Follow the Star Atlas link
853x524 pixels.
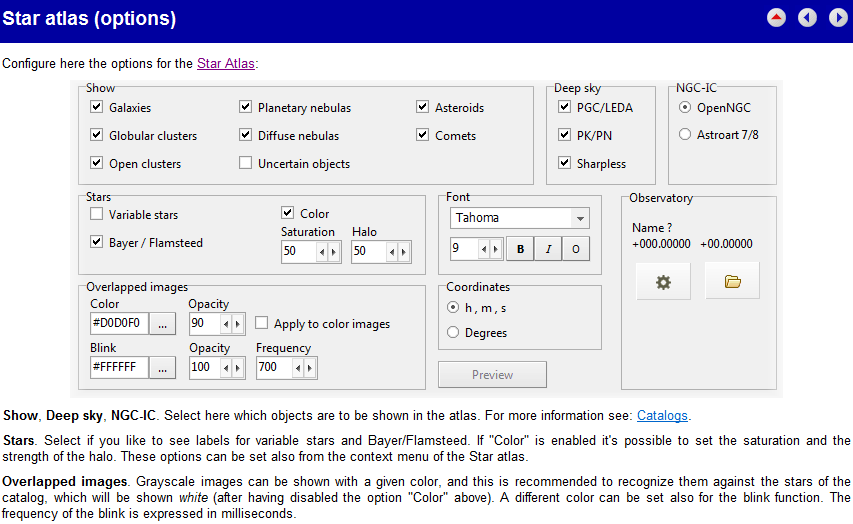pos(226,64)
